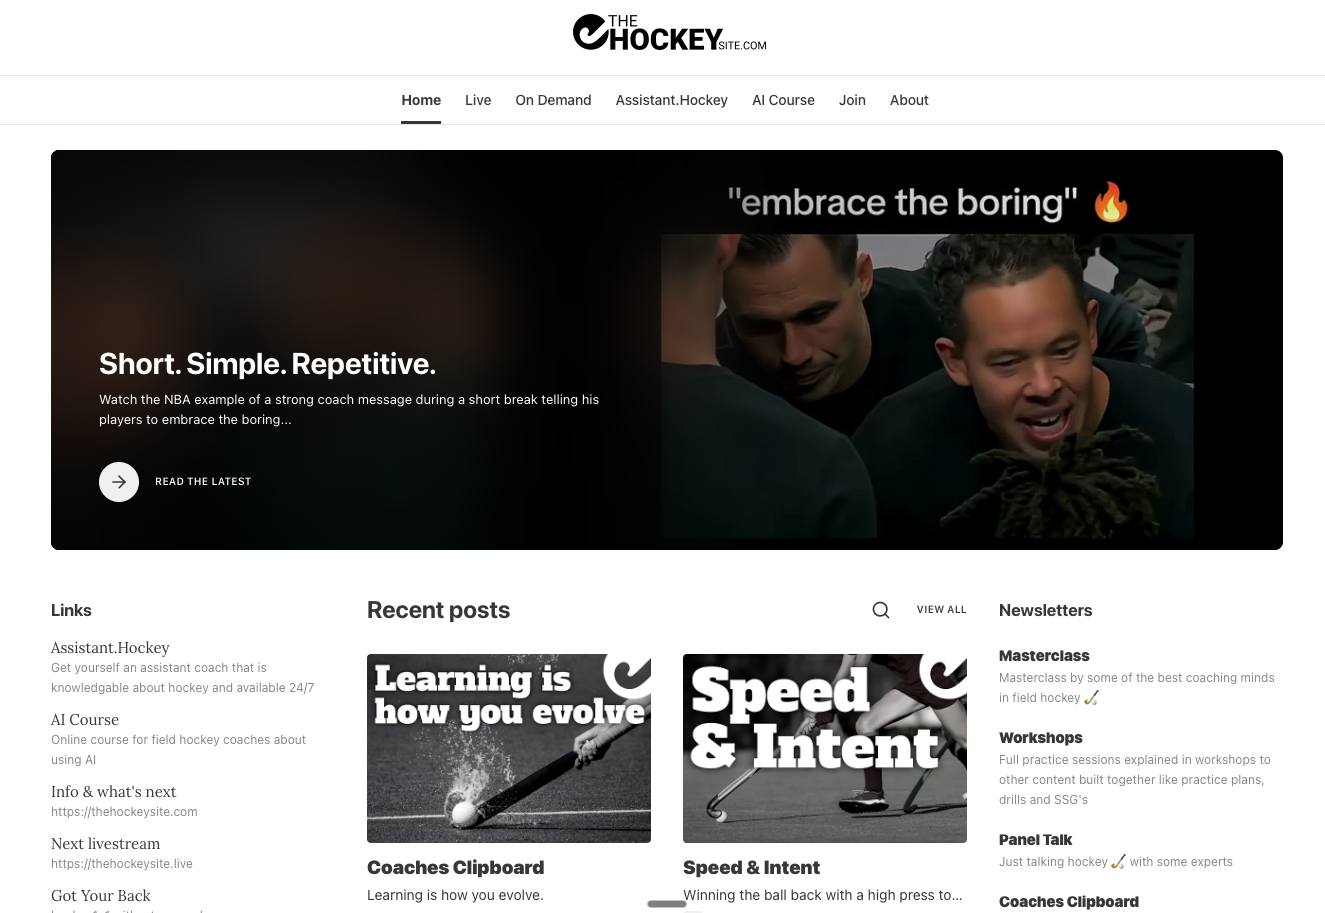Select the Join navigation item
Viewport: 1325px width, 913px height.
click(x=852, y=100)
